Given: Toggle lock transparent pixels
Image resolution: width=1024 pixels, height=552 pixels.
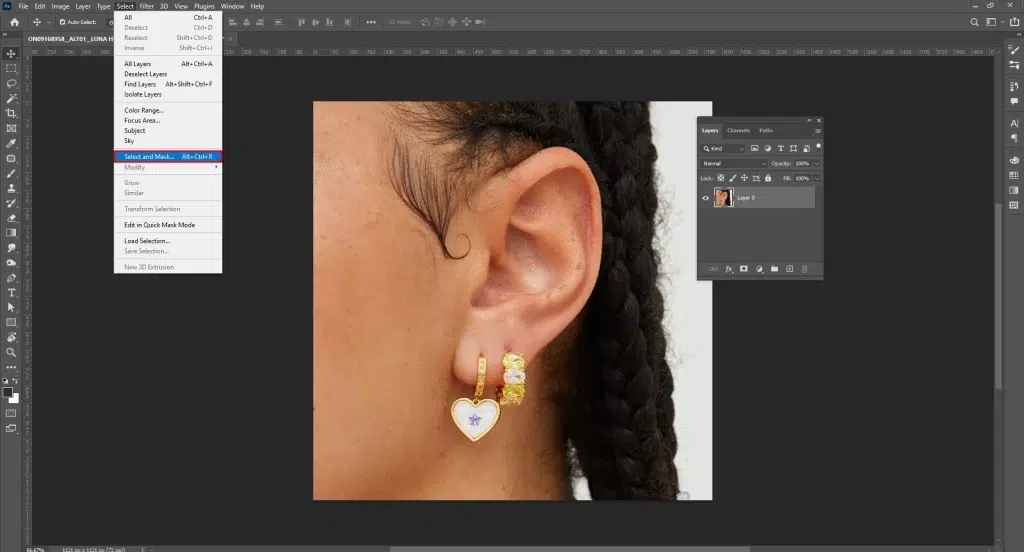Looking at the screenshot, I should (x=720, y=178).
